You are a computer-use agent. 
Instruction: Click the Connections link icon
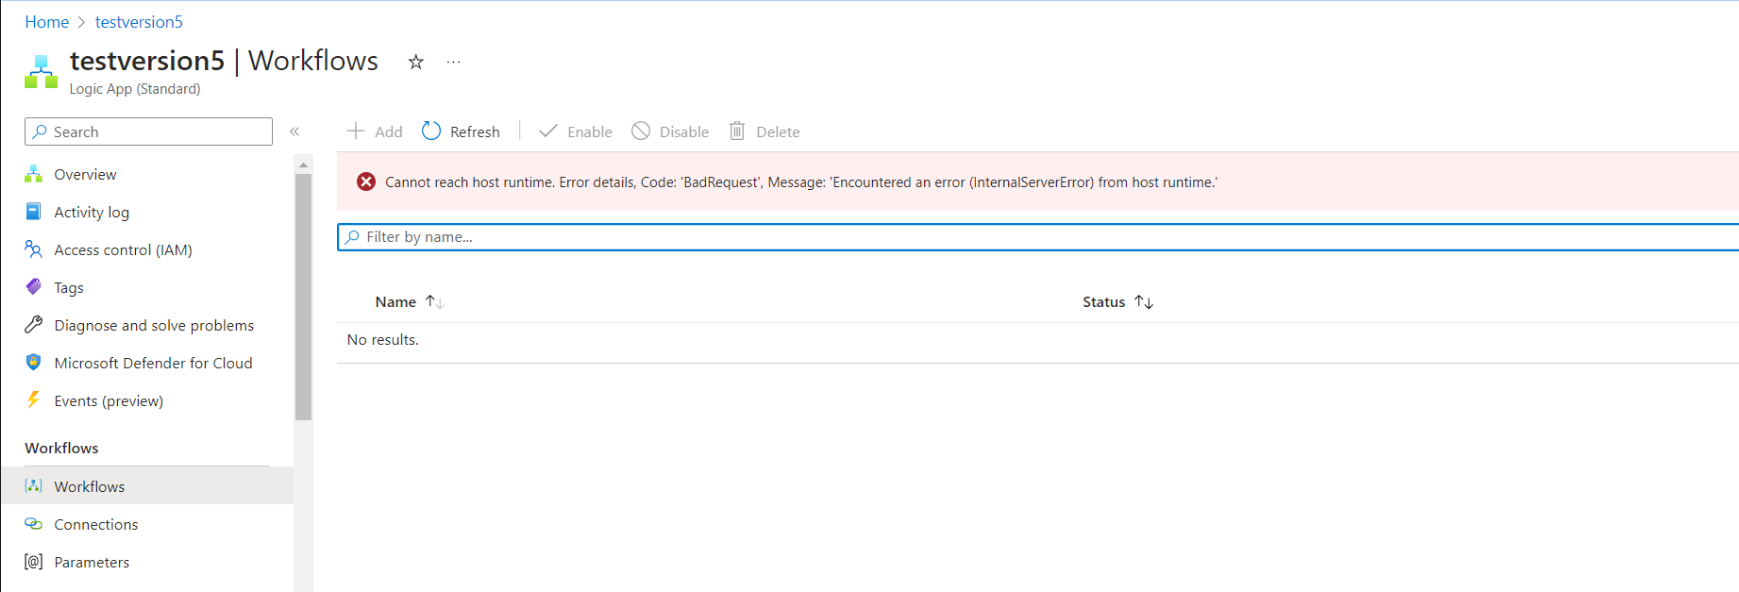coord(33,524)
